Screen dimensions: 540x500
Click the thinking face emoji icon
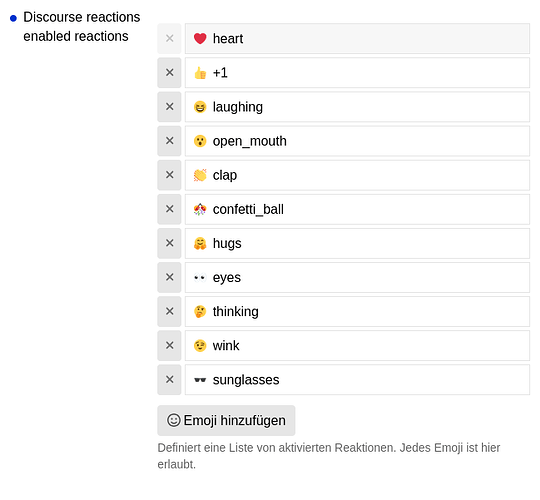pyautogui.click(x=200, y=312)
